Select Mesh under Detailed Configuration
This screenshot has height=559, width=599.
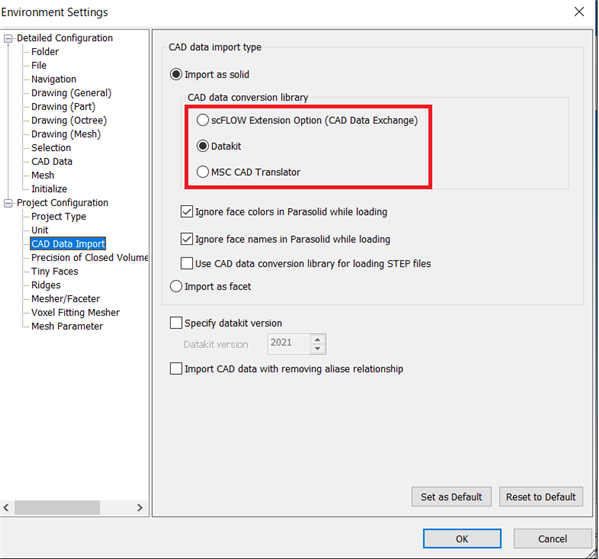[42, 175]
